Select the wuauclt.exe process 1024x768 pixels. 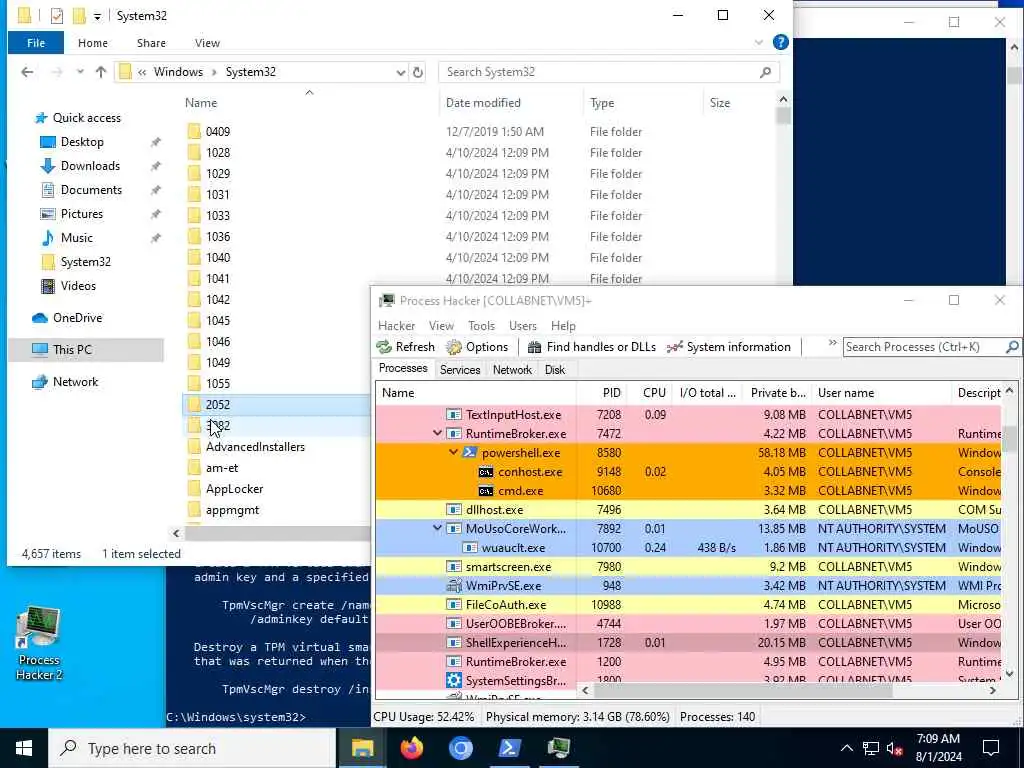point(688,547)
